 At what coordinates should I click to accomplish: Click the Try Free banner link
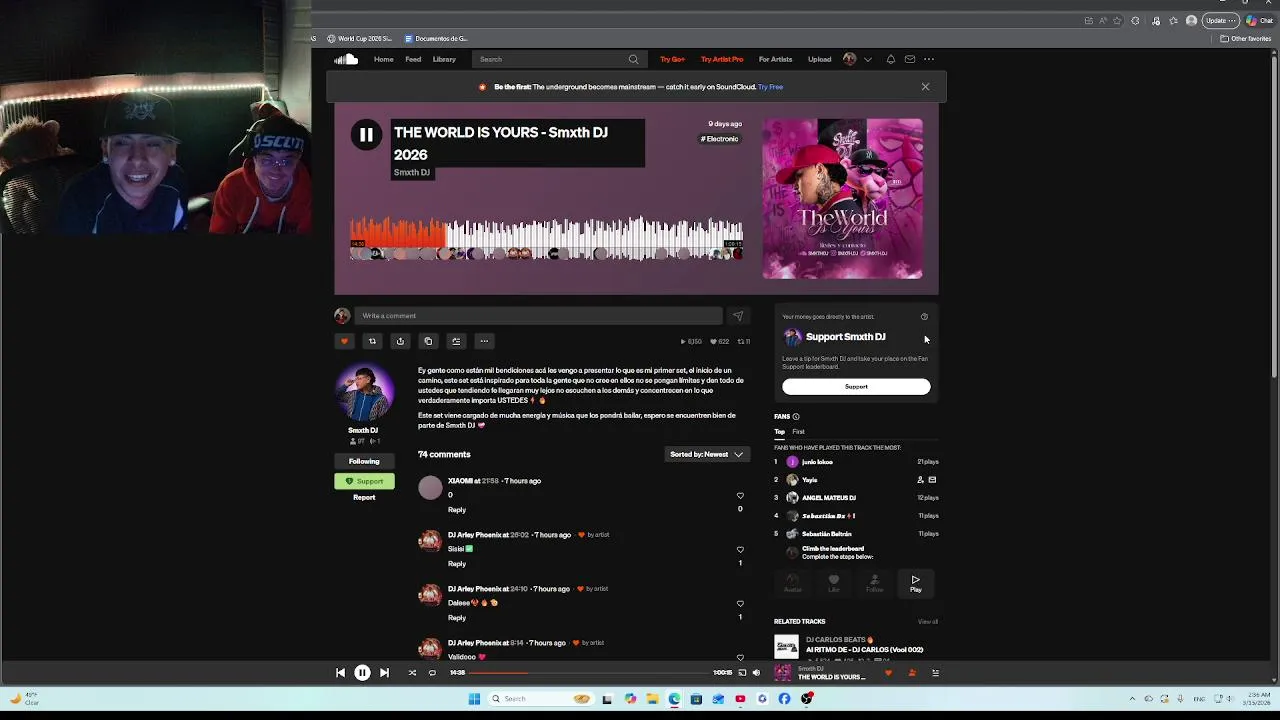770,87
